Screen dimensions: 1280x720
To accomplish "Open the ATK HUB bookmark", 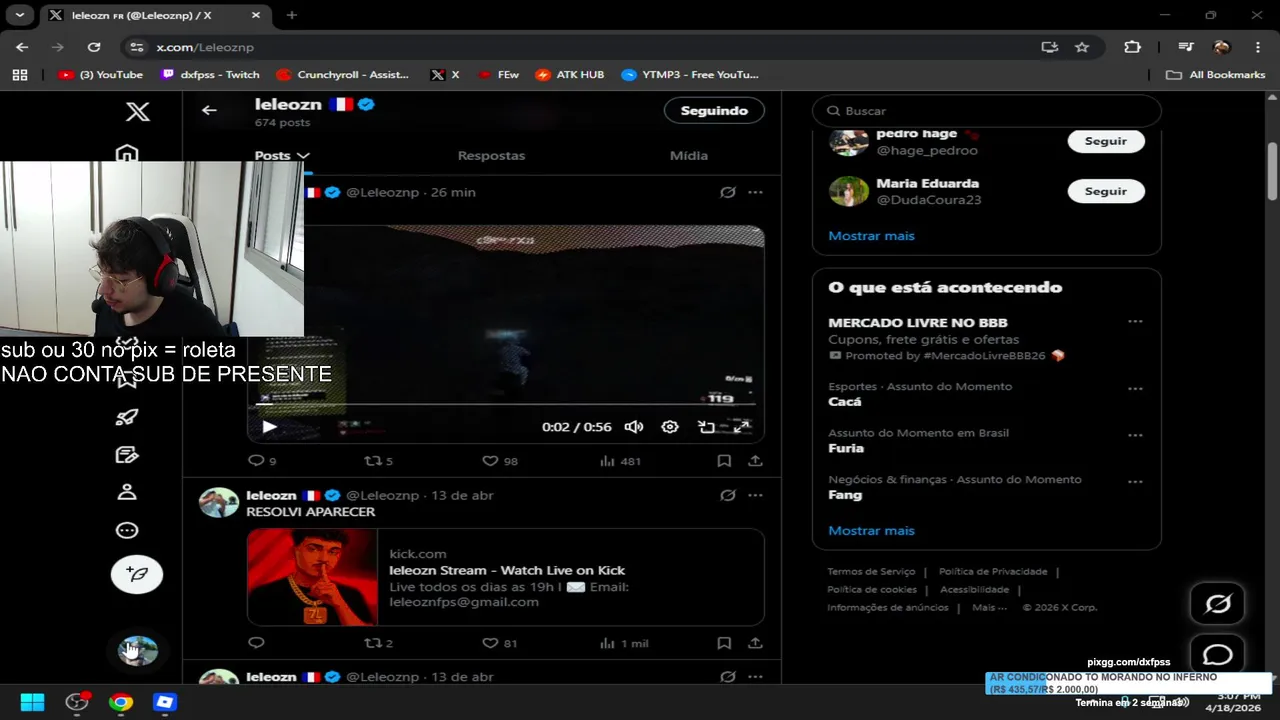I will point(570,75).
